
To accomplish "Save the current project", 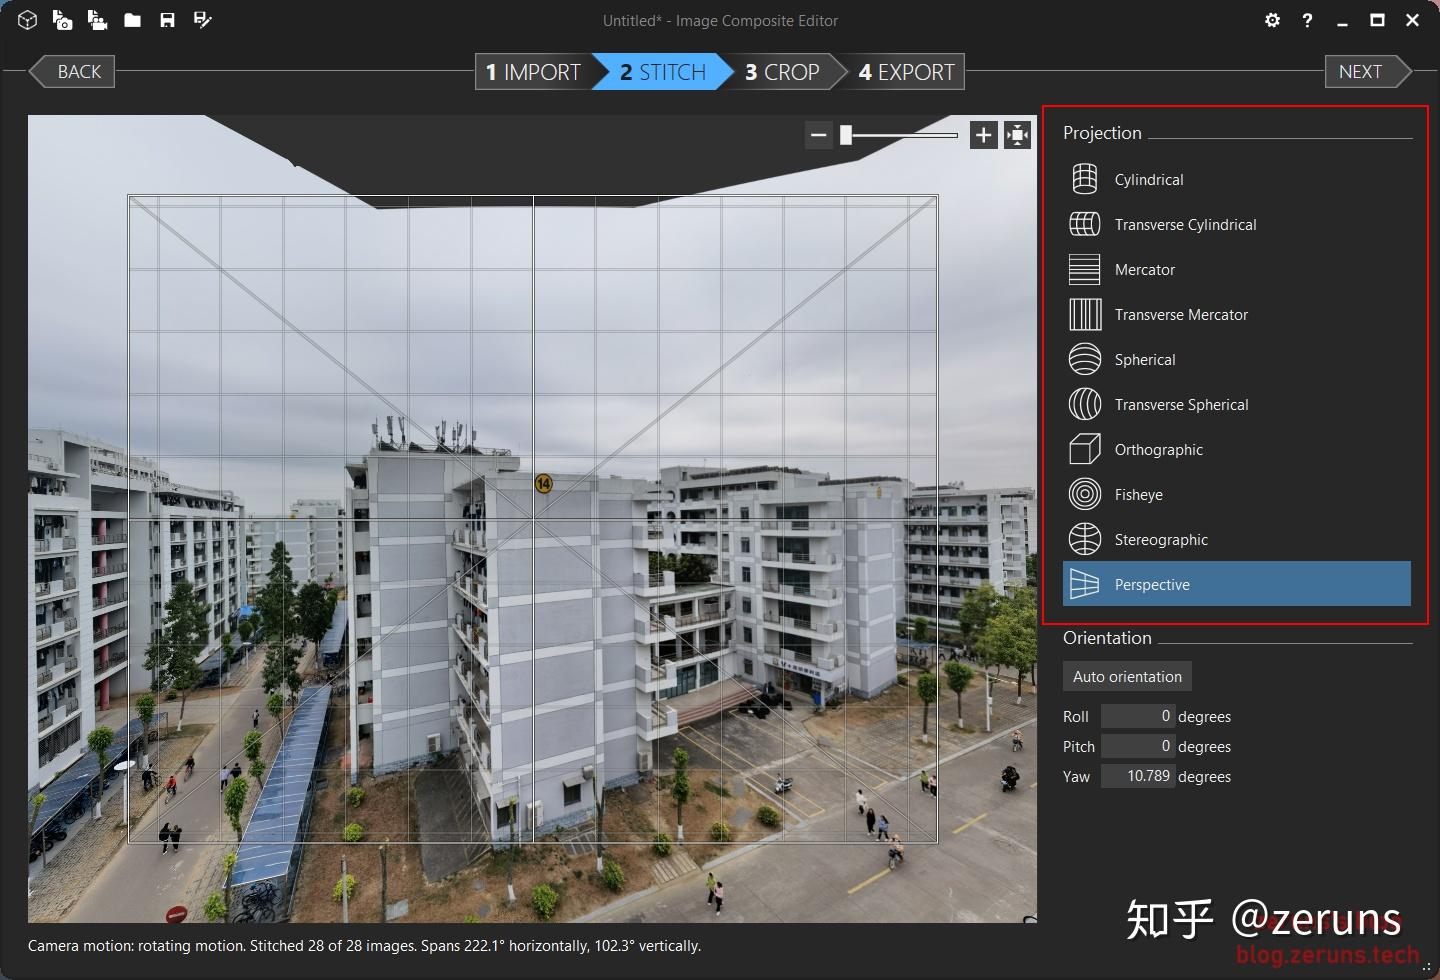I will coord(167,20).
